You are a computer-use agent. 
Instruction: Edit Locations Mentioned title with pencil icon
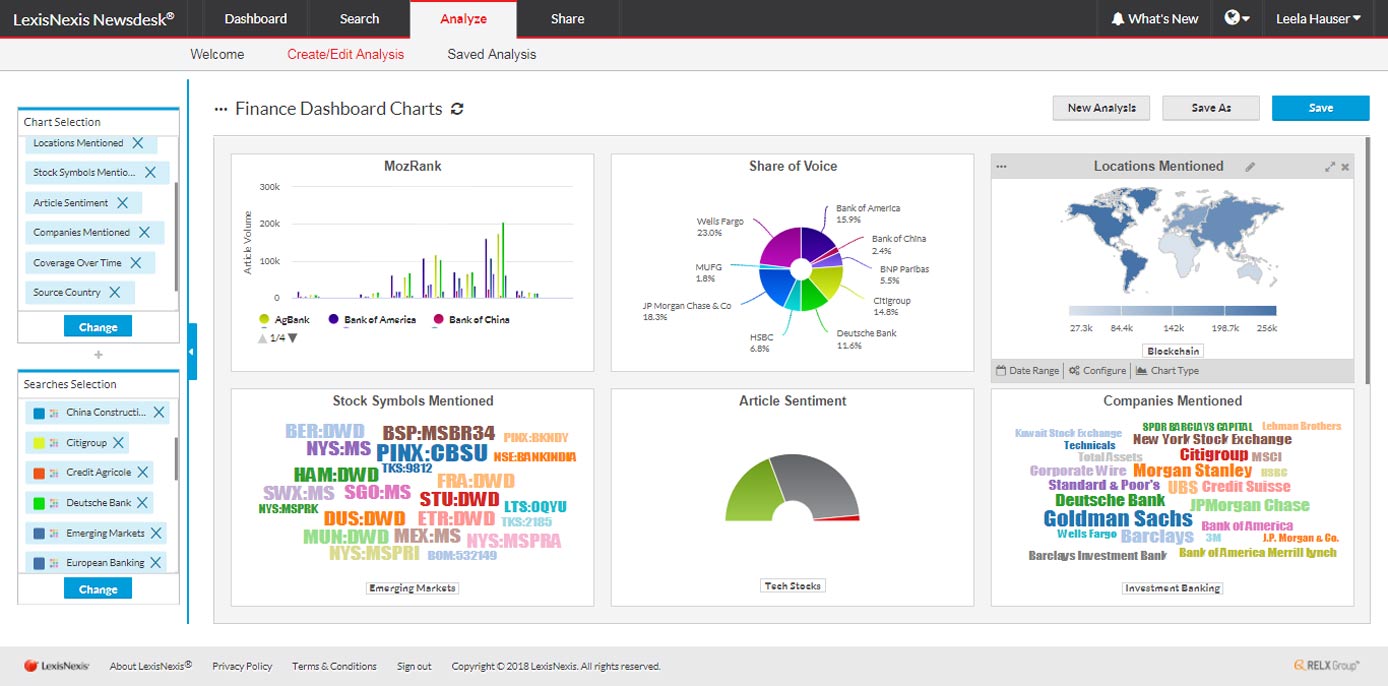click(x=1250, y=167)
